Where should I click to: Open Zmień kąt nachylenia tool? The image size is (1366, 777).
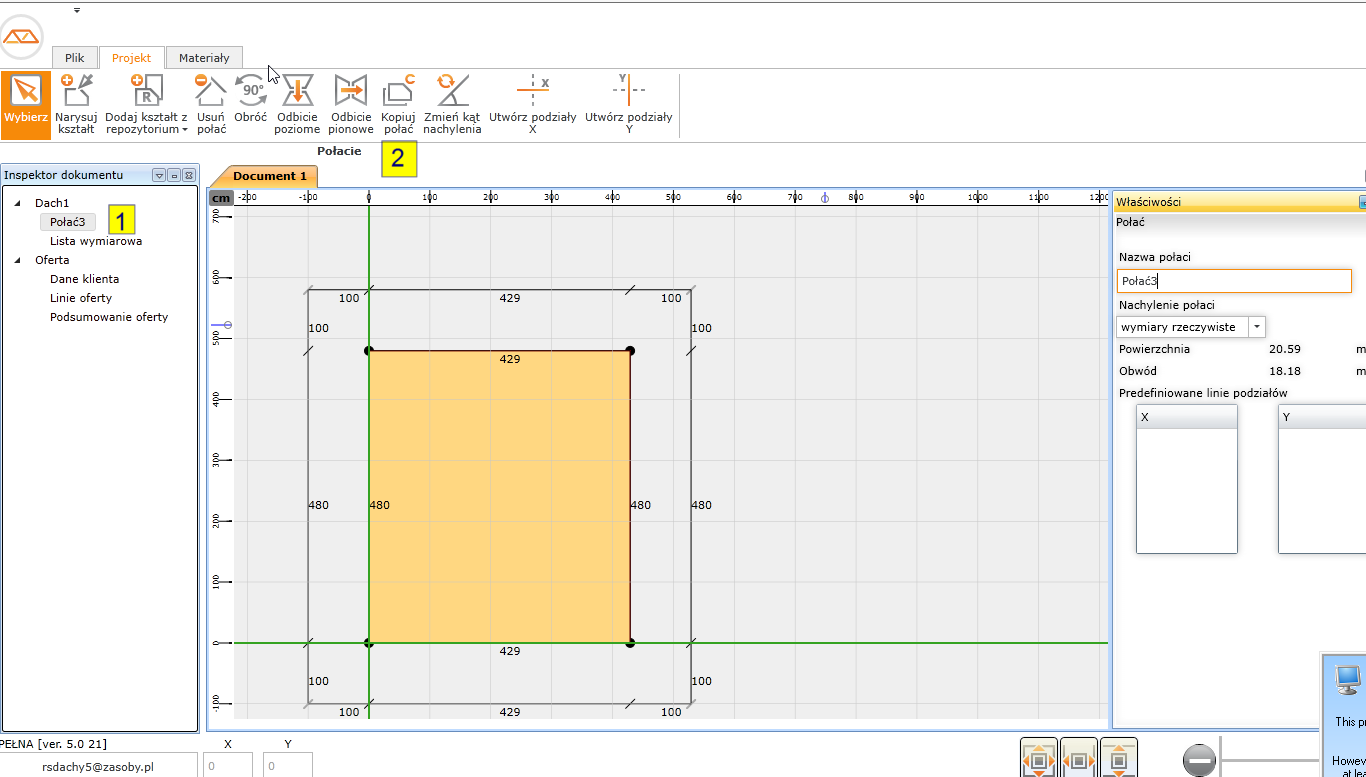[452, 104]
